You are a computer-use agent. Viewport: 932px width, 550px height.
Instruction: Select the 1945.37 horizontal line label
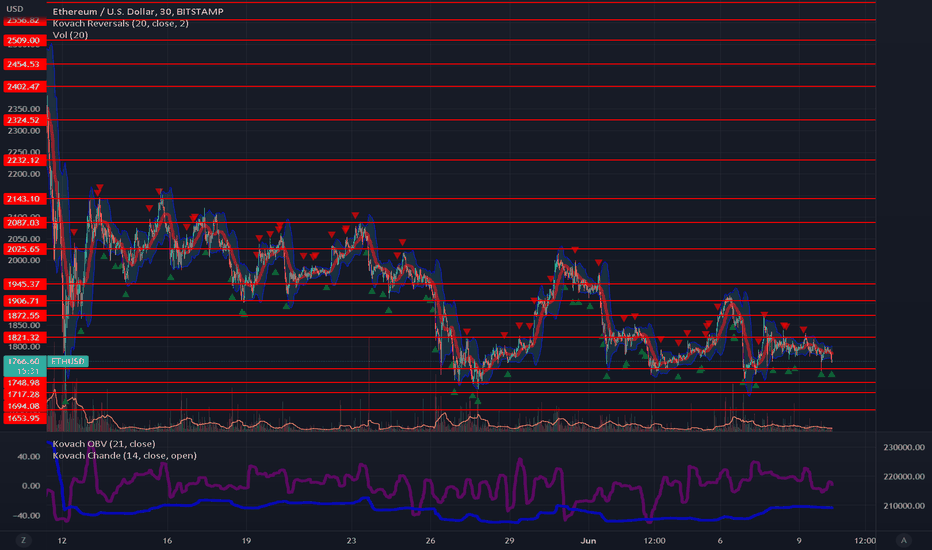(x=25, y=284)
